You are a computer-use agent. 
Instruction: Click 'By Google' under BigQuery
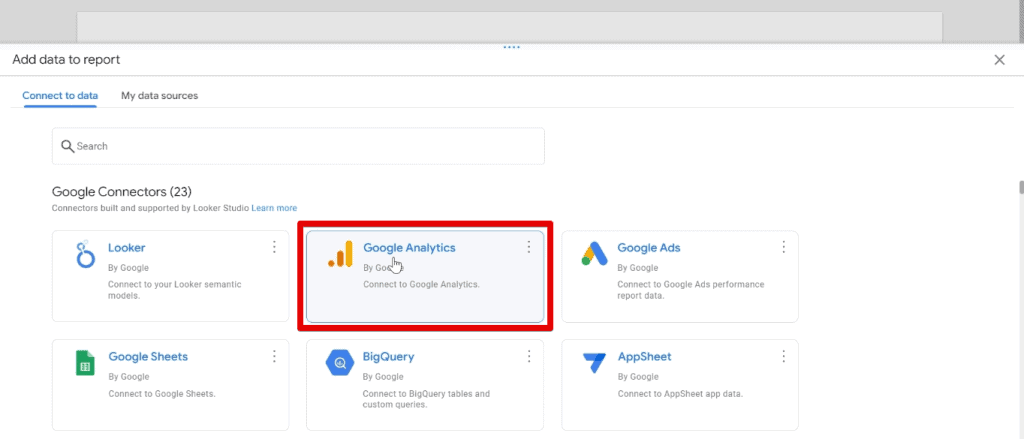[383, 377]
